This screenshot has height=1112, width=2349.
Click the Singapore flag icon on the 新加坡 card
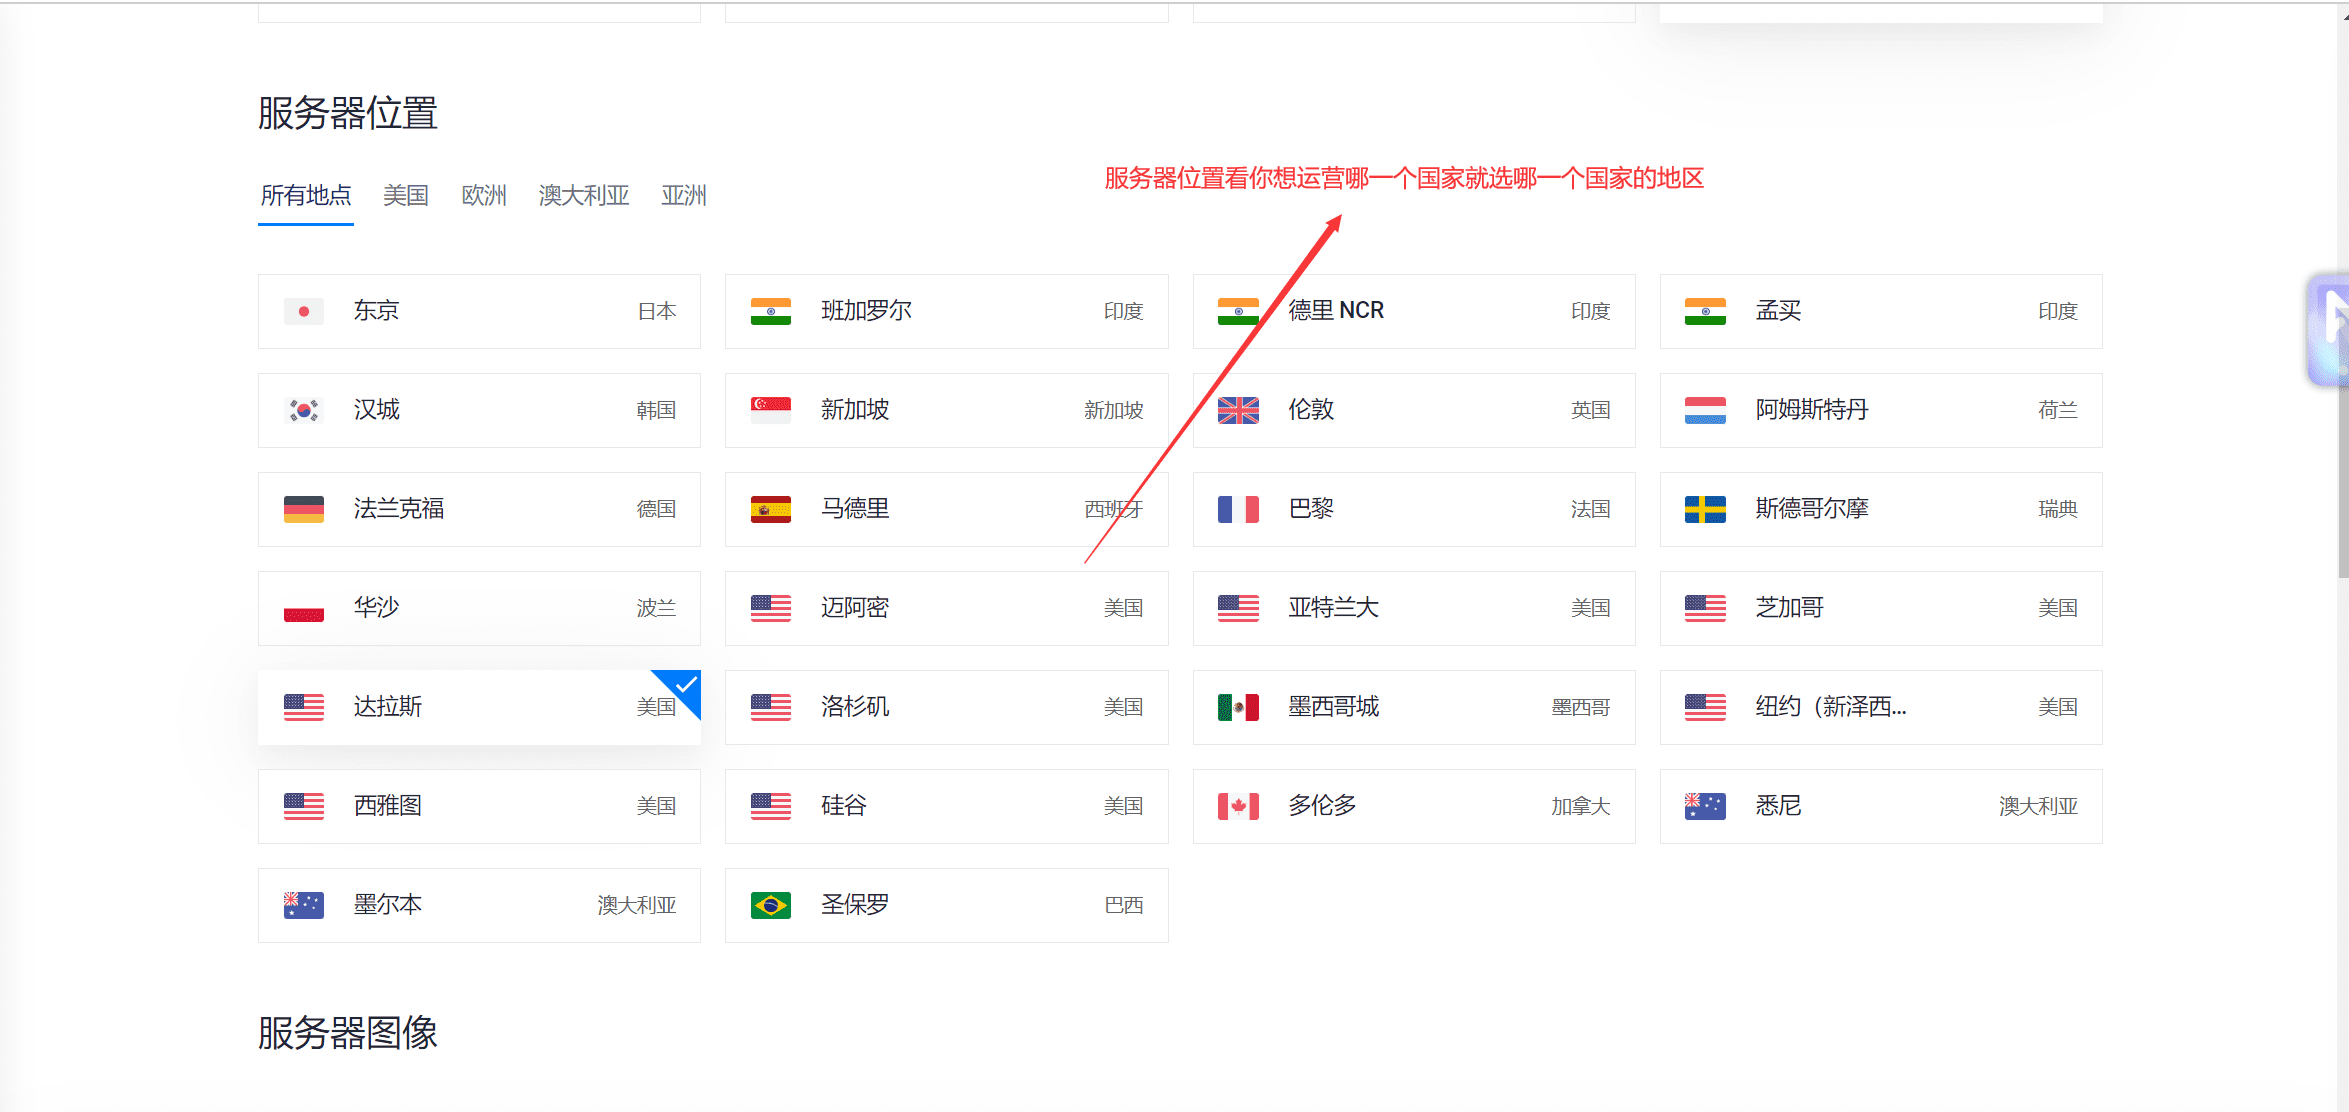770,410
